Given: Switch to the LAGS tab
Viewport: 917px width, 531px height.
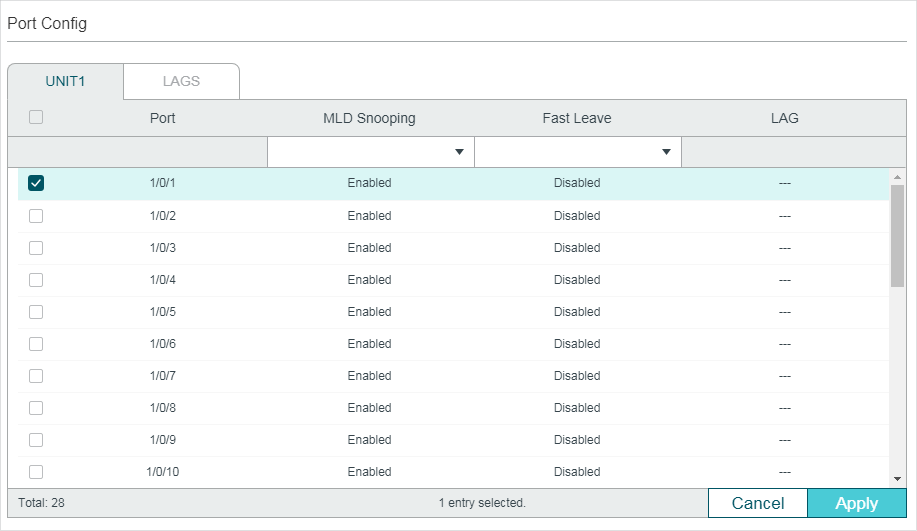Looking at the screenshot, I should [181, 81].
